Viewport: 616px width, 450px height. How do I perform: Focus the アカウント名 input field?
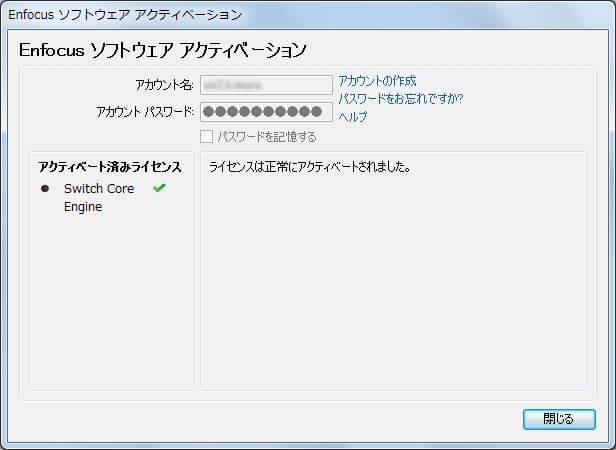click(x=266, y=84)
